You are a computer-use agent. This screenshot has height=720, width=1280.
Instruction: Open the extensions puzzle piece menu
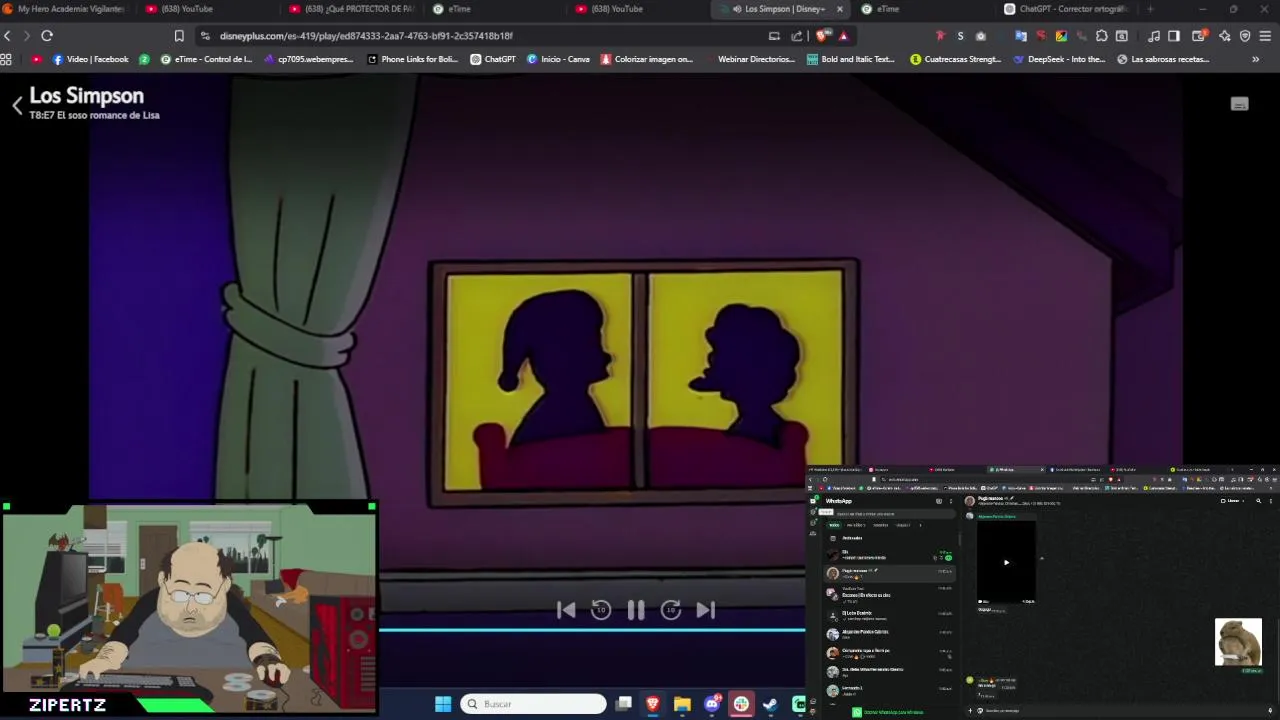pyautogui.click(x=1102, y=36)
